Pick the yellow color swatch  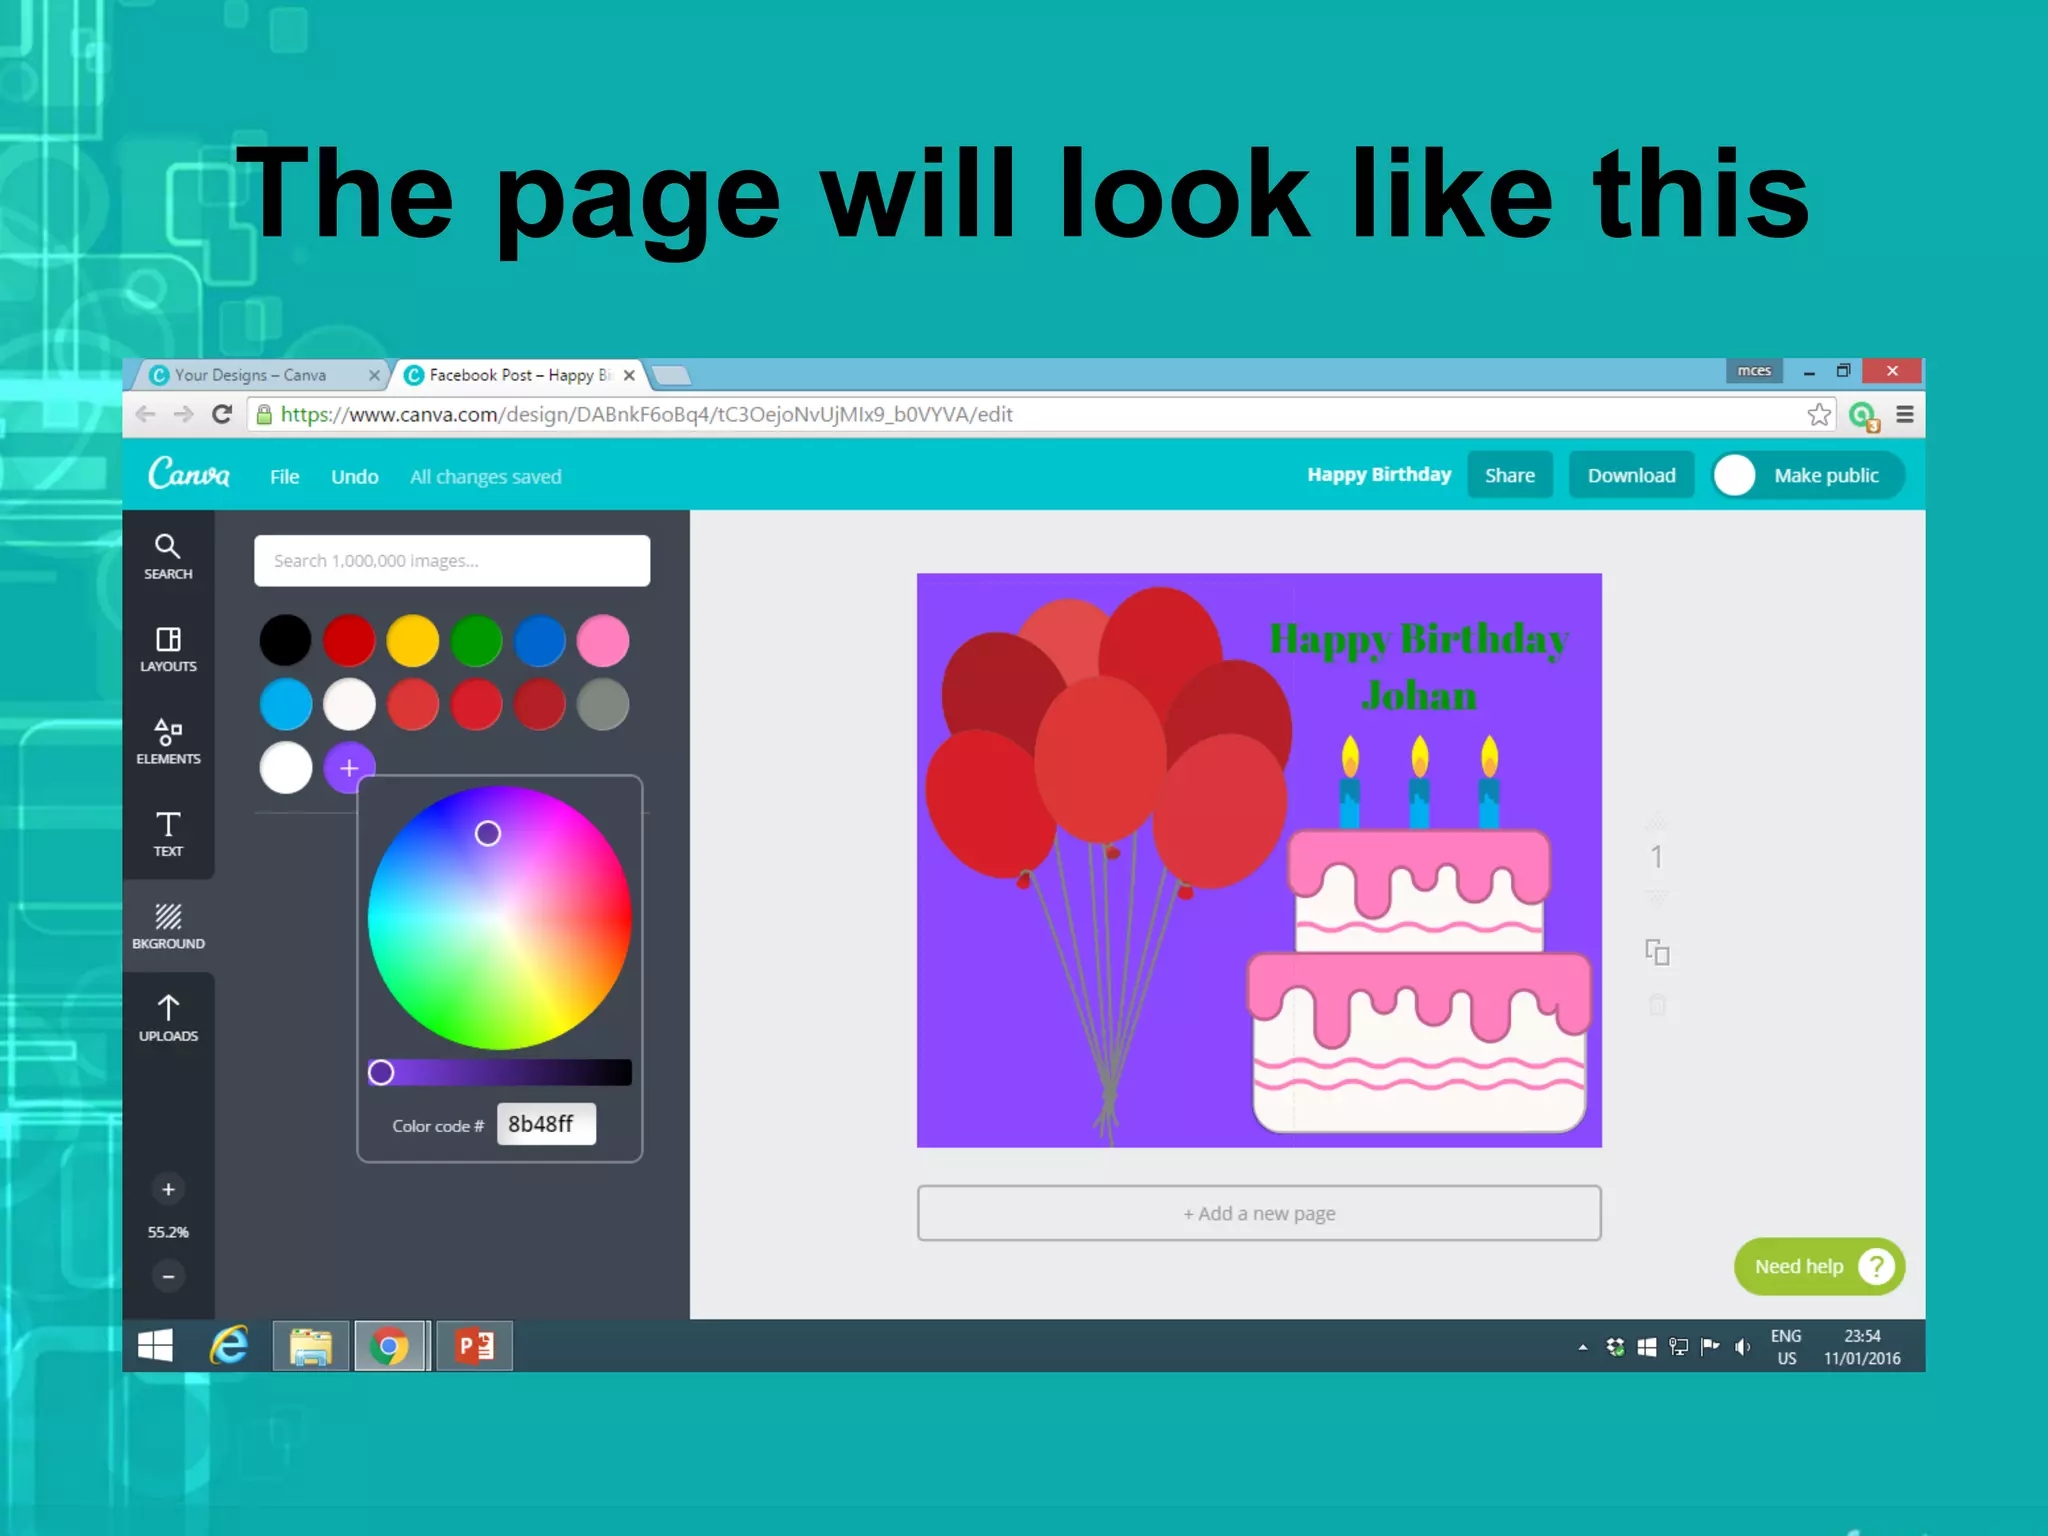coord(412,640)
